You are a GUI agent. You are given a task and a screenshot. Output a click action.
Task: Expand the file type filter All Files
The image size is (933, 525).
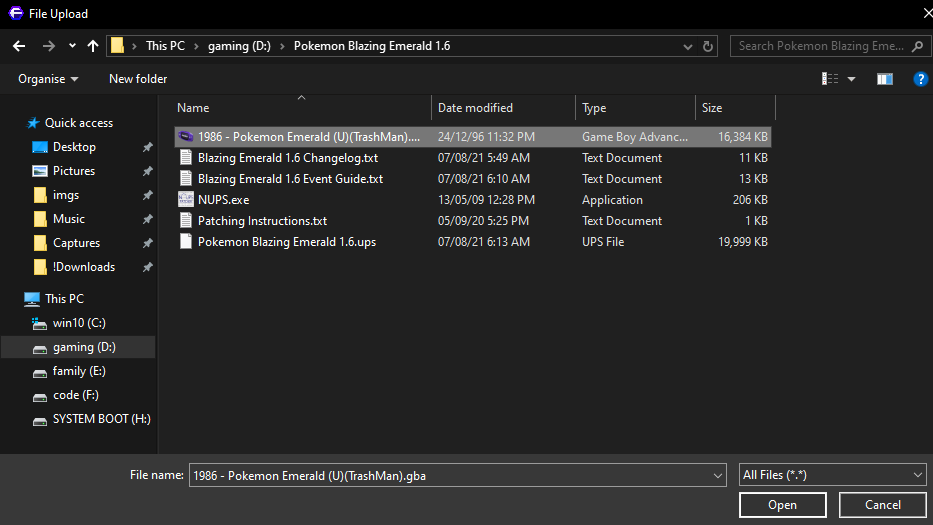coord(832,475)
